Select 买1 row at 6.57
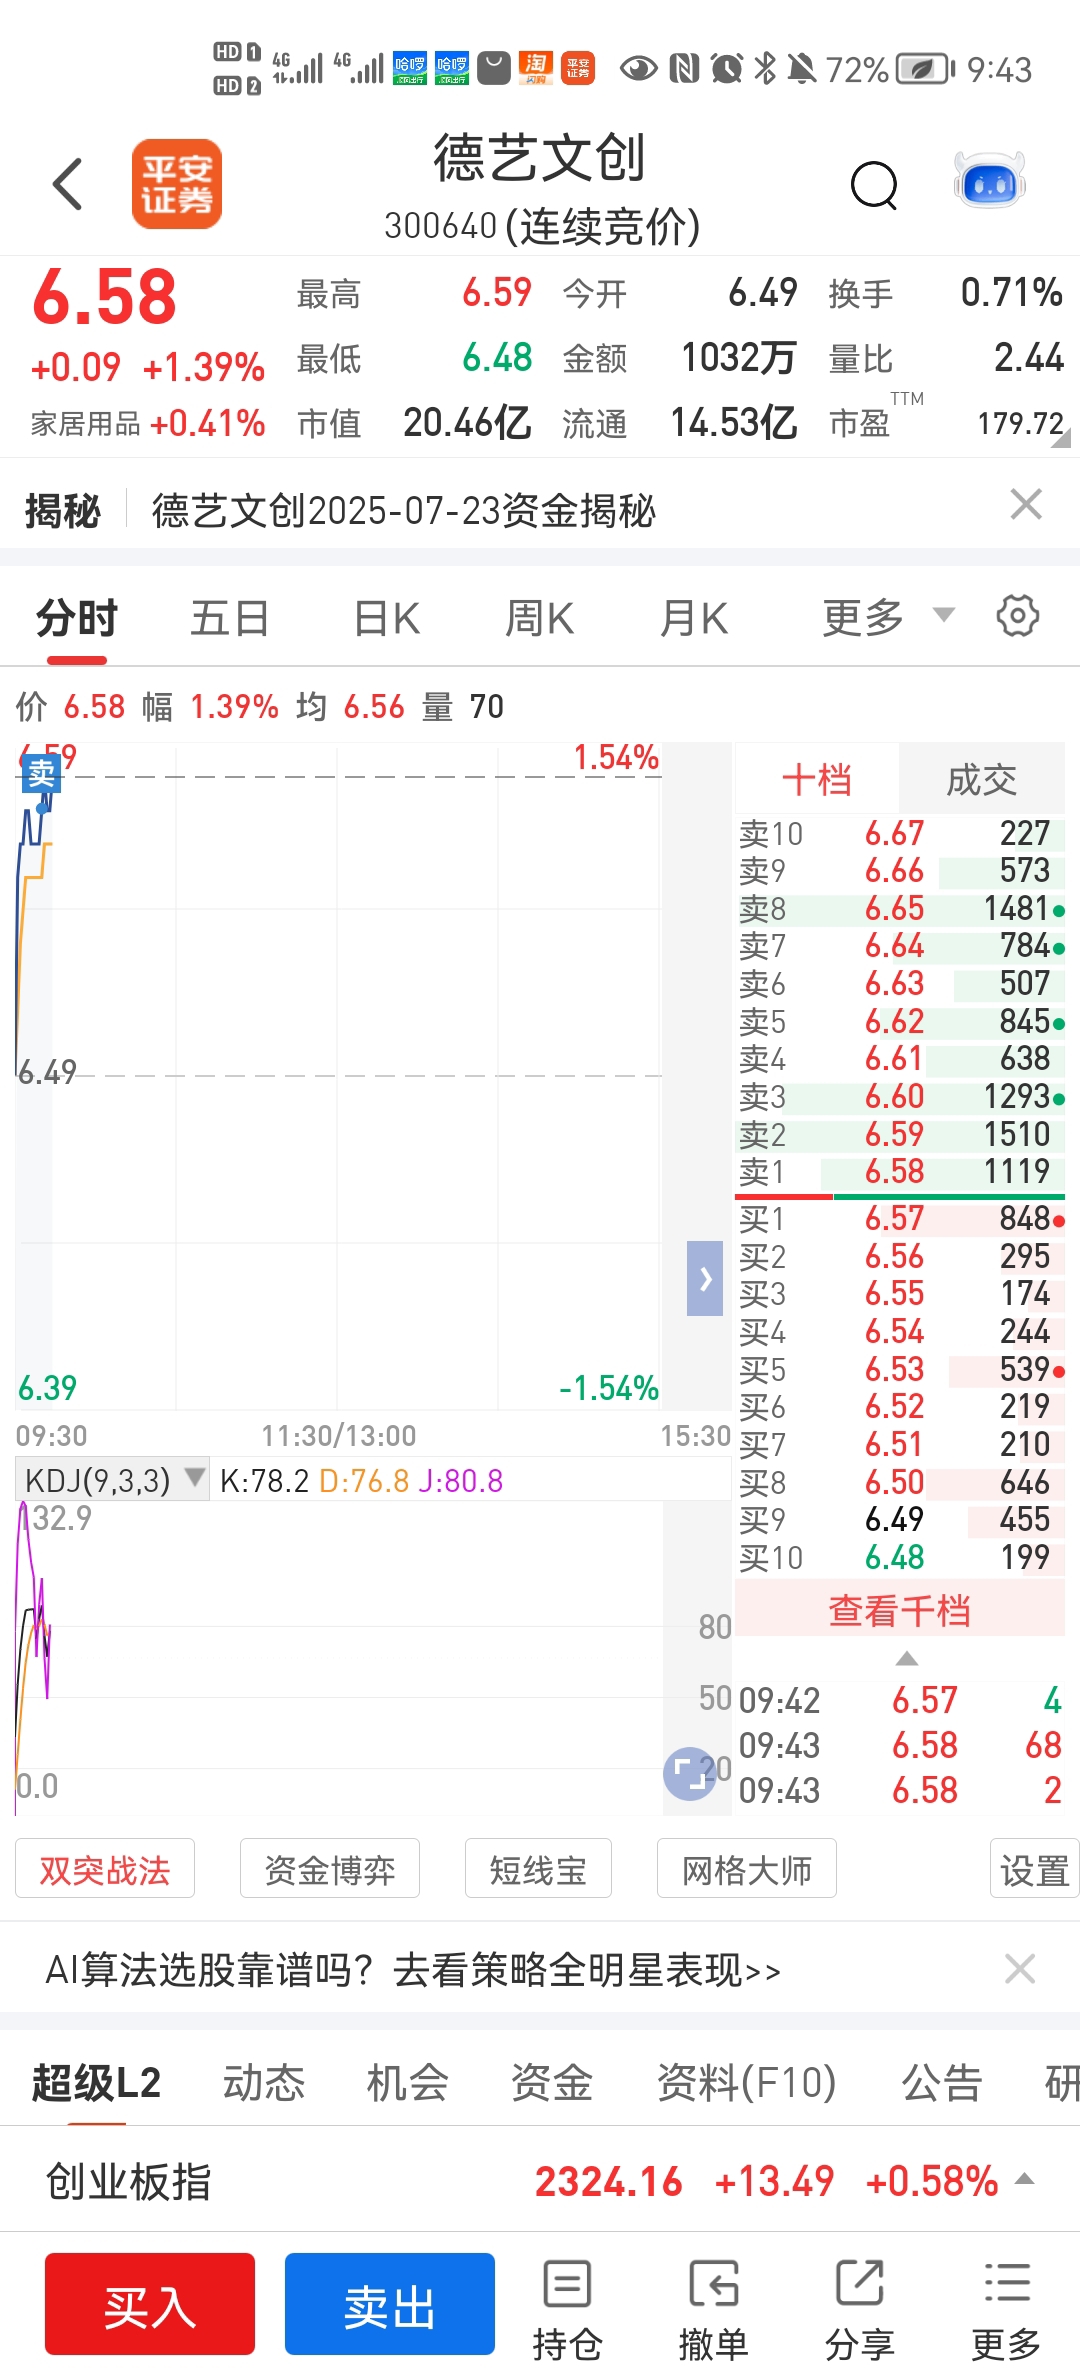 click(x=900, y=1219)
